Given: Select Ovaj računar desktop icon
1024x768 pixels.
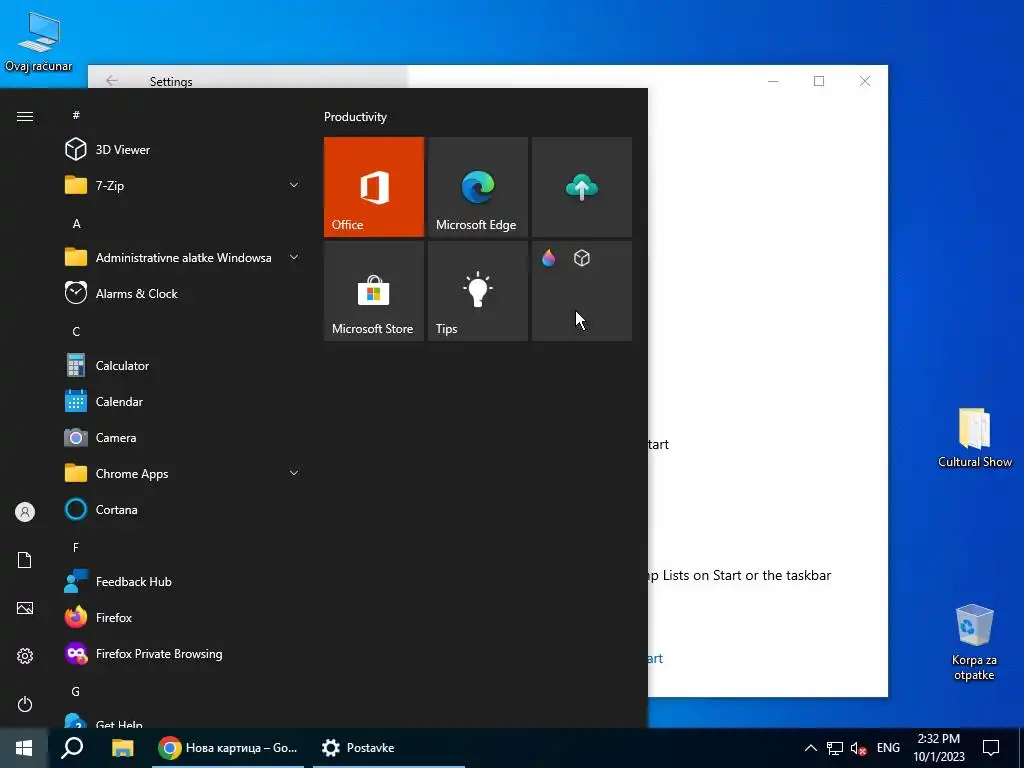Looking at the screenshot, I should [39, 41].
